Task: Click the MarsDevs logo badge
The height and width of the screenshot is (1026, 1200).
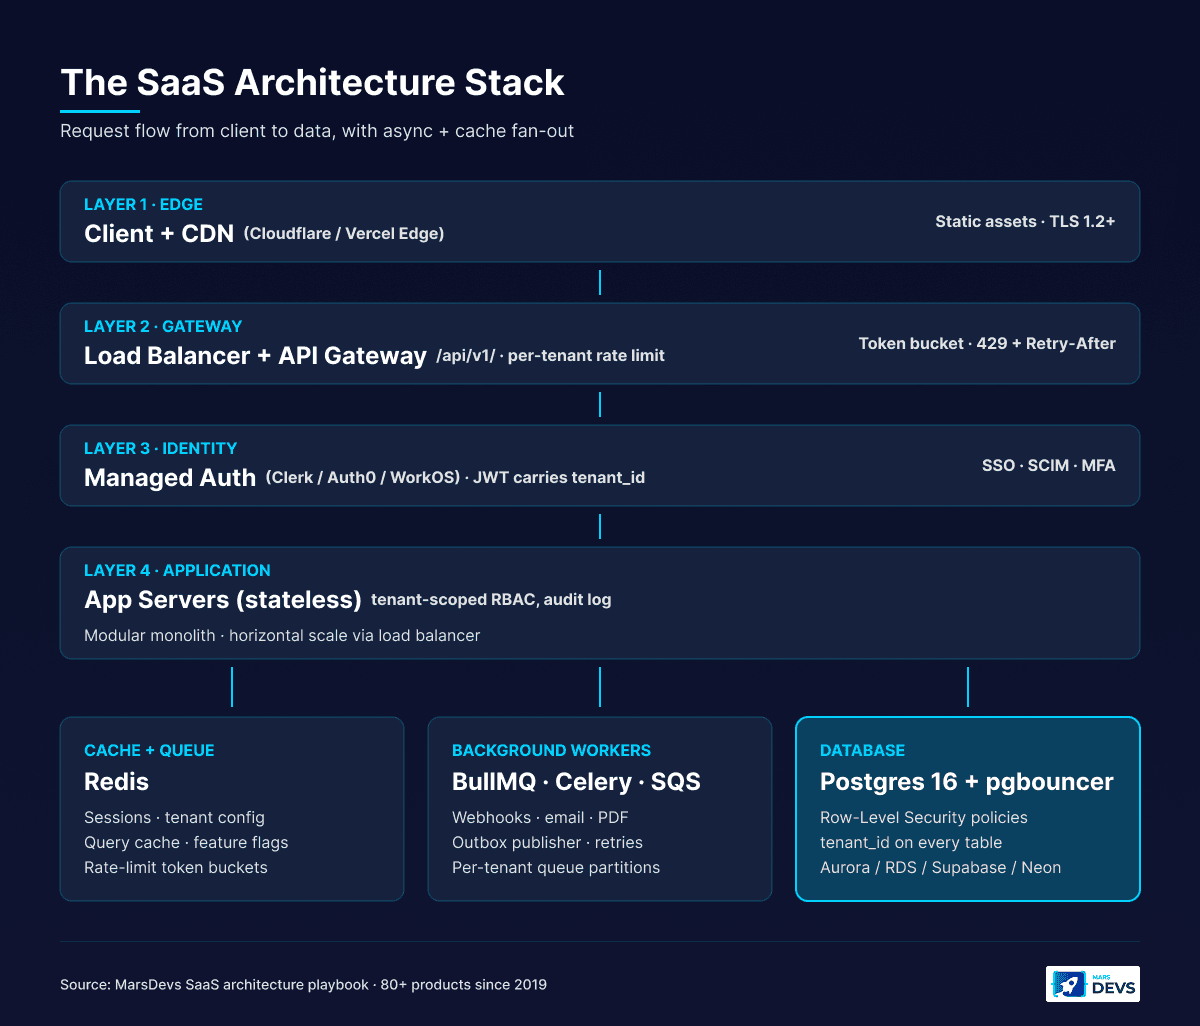Action: (1092, 984)
